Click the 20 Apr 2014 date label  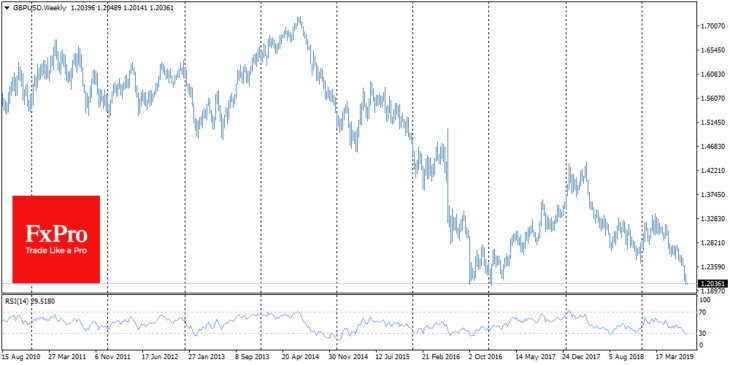pos(301,356)
